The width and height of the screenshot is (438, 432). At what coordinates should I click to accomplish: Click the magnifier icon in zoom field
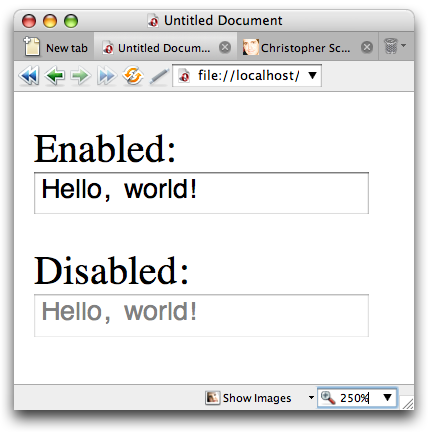point(328,397)
